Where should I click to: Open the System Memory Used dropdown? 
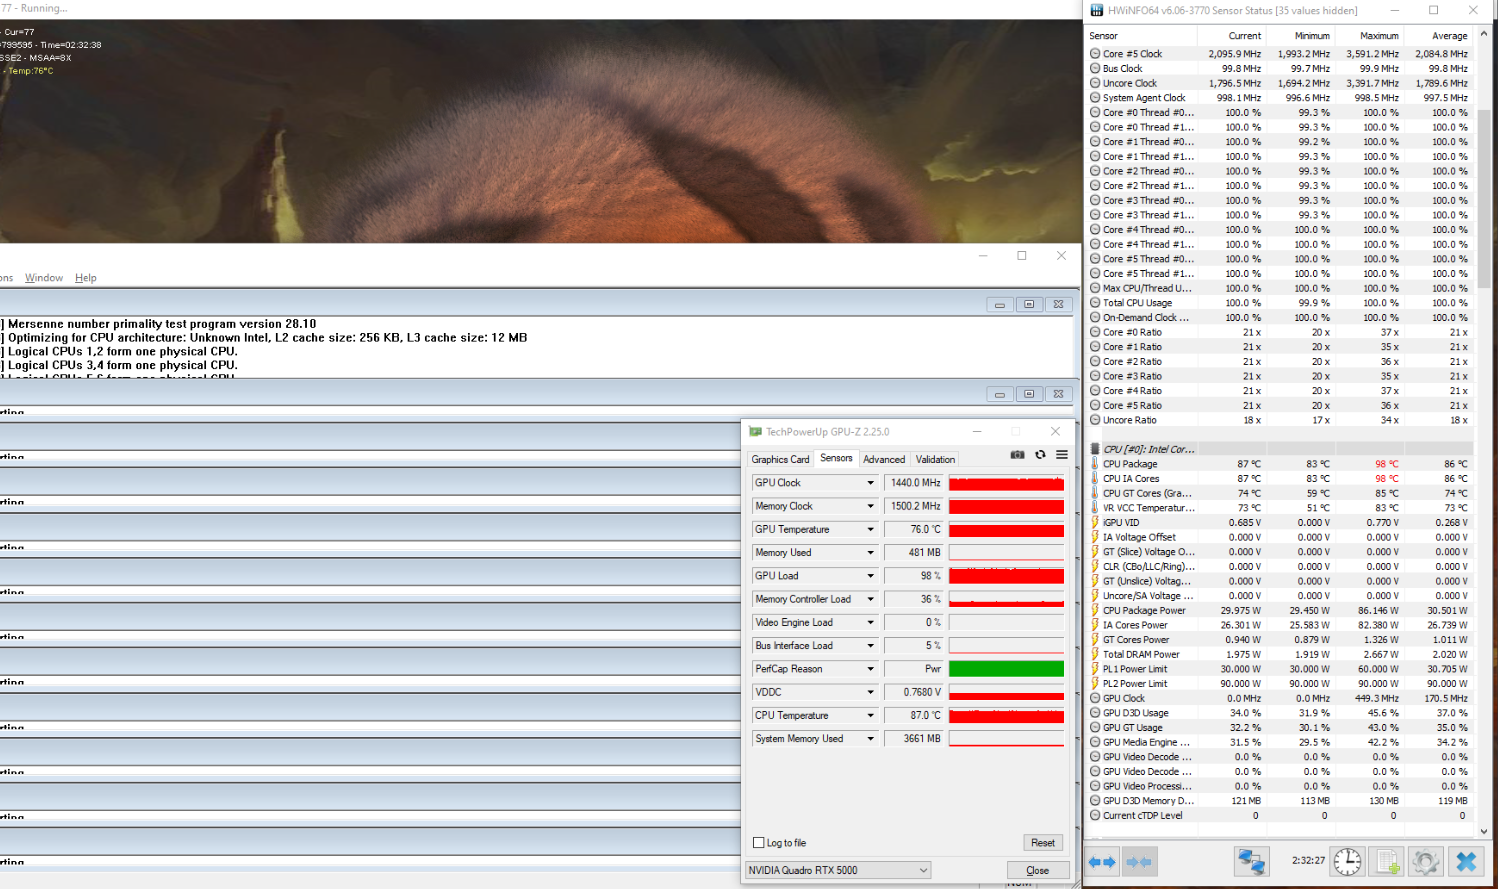pos(870,739)
